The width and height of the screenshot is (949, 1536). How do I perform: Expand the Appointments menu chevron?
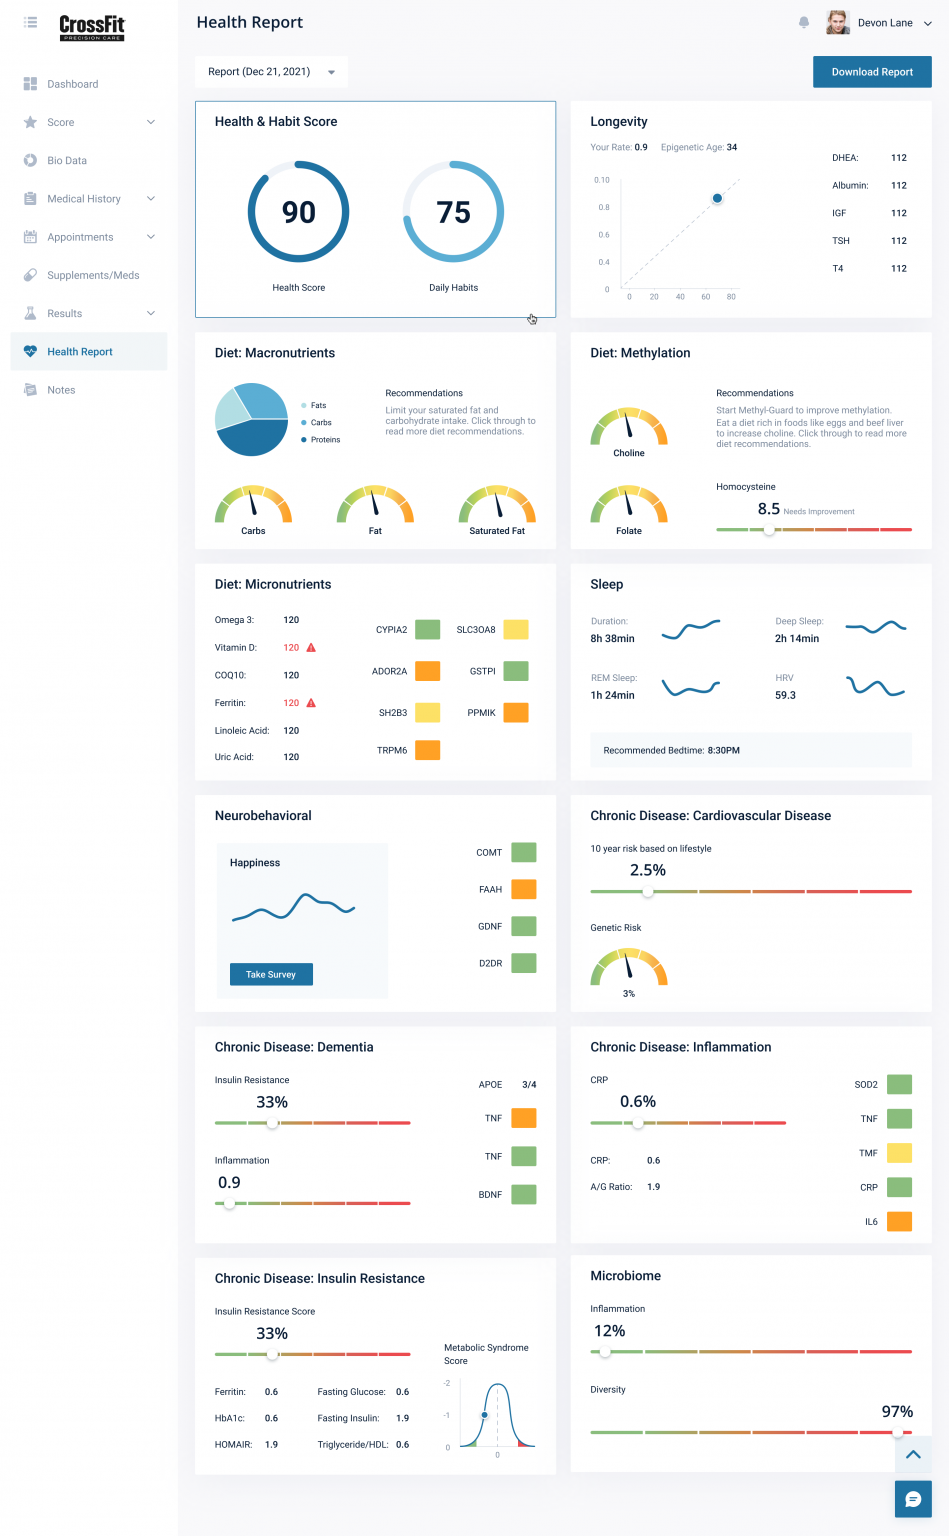(x=151, y=237)
